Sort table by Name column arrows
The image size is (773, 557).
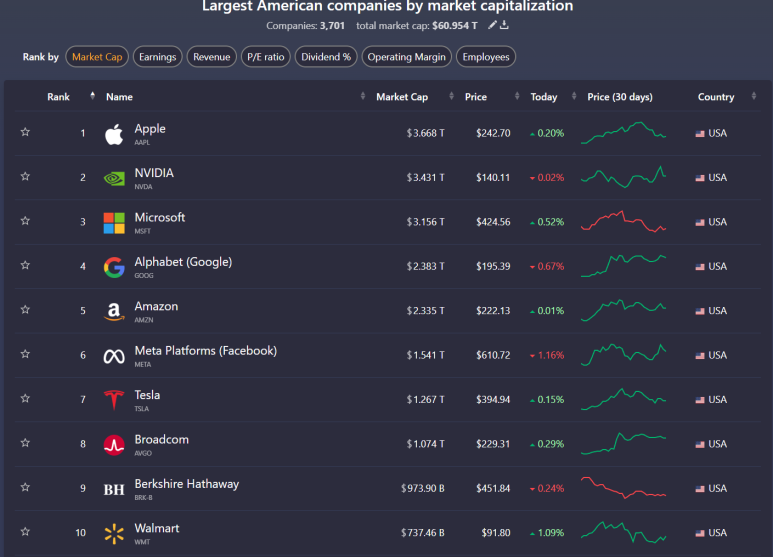coord(363,96)
